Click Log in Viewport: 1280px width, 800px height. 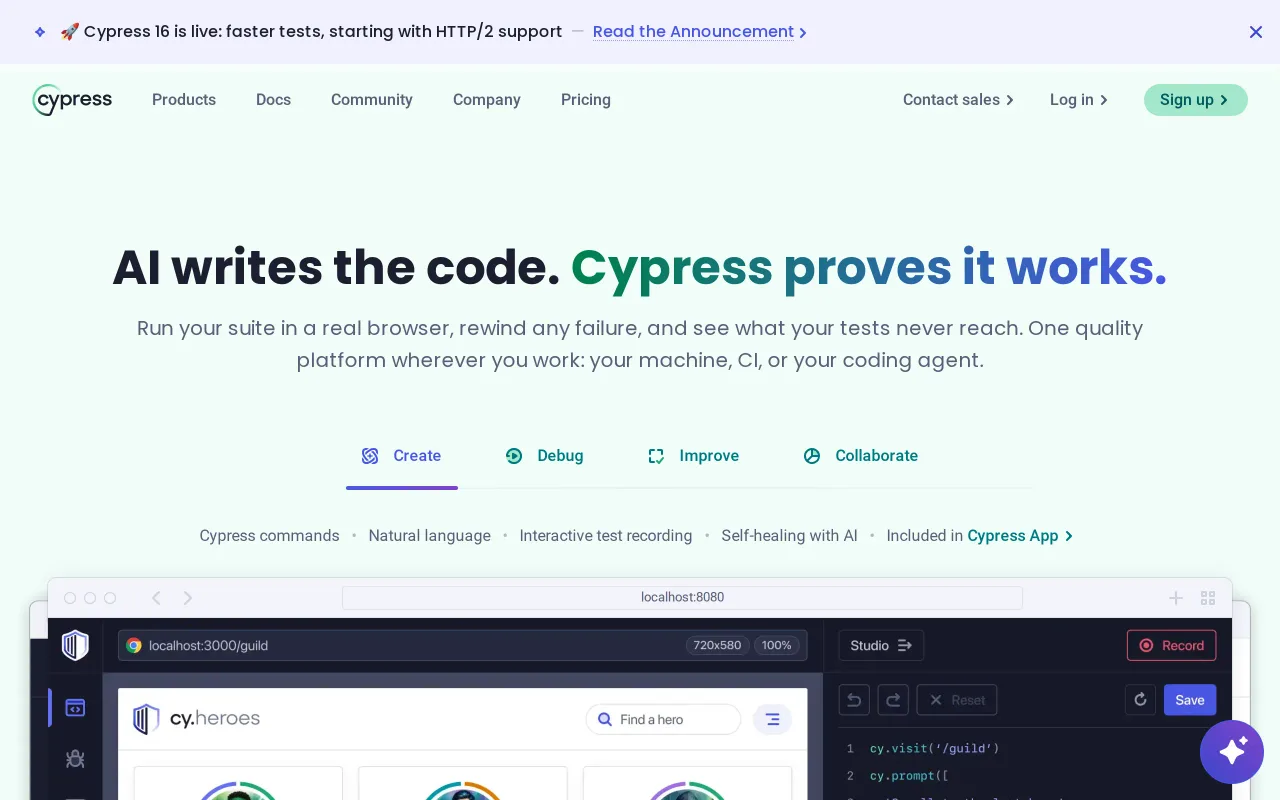pos(1079,100)
